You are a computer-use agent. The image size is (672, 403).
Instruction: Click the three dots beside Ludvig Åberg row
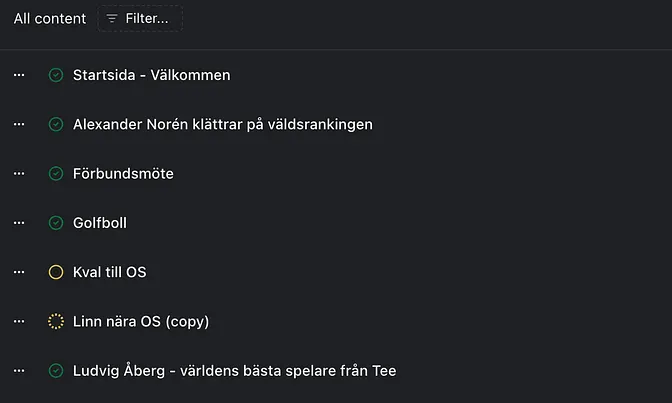click(18, 370)
